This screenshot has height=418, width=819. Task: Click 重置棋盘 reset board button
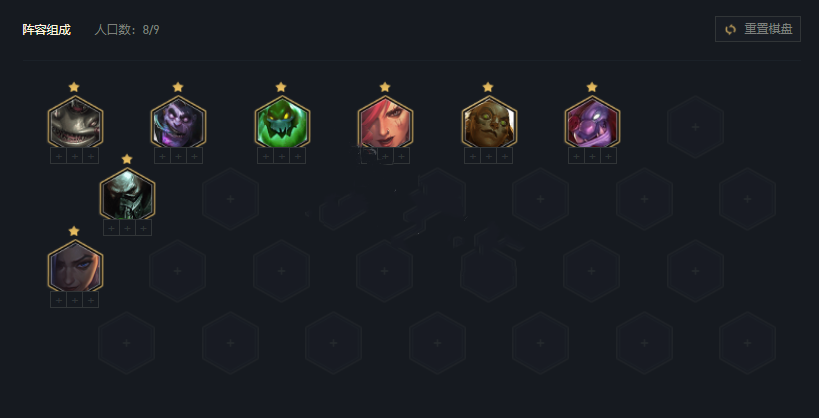[x=757, y=29]
